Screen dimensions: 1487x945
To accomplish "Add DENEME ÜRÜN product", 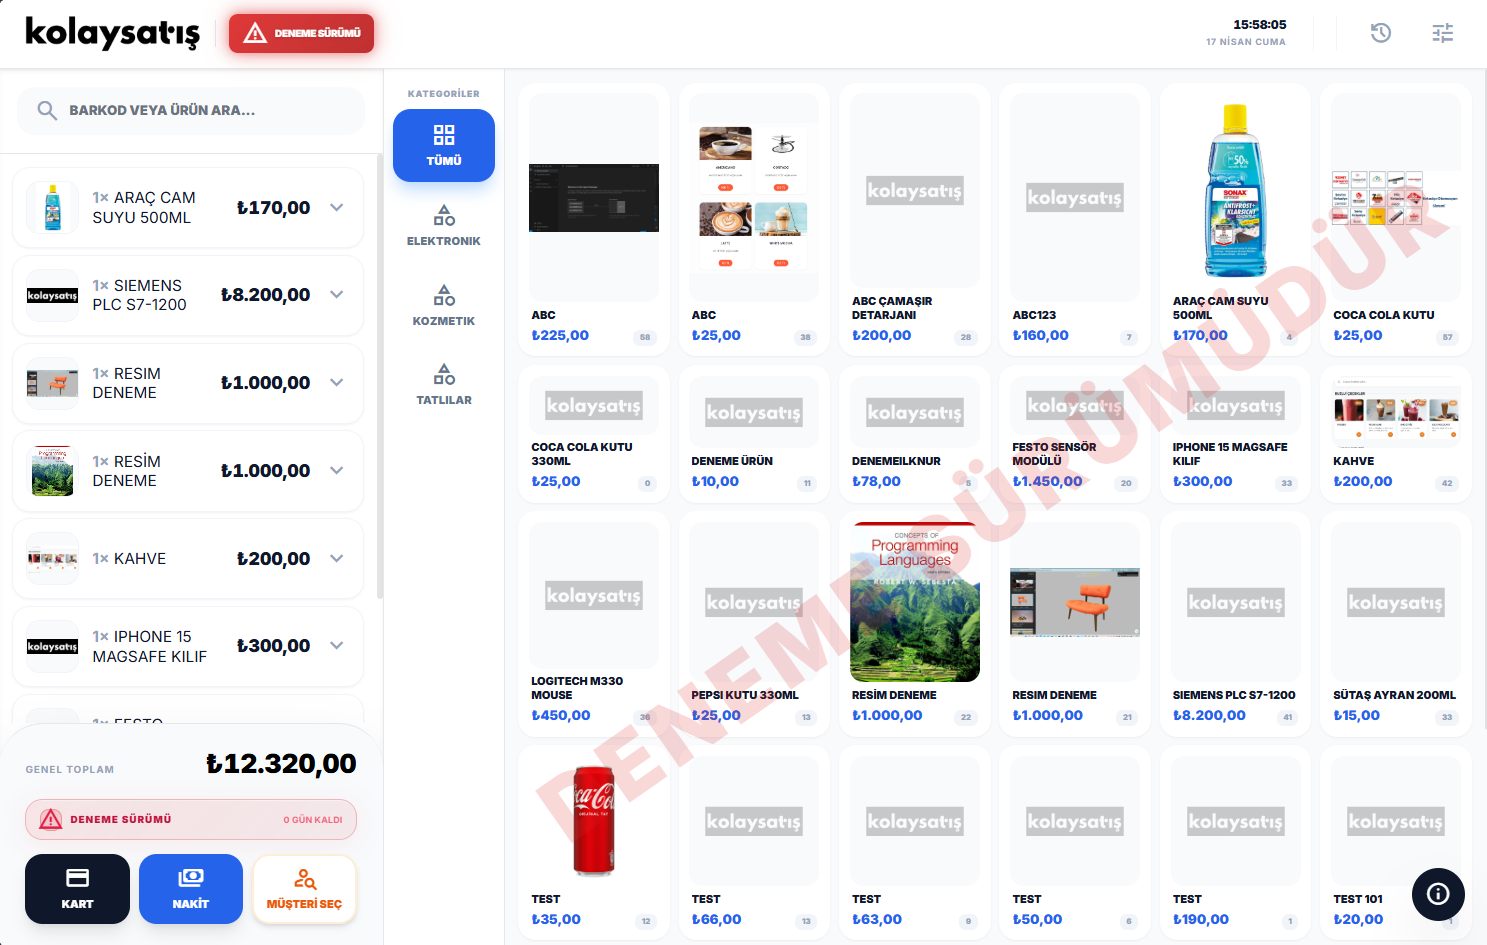I will [x=754, y=434].
